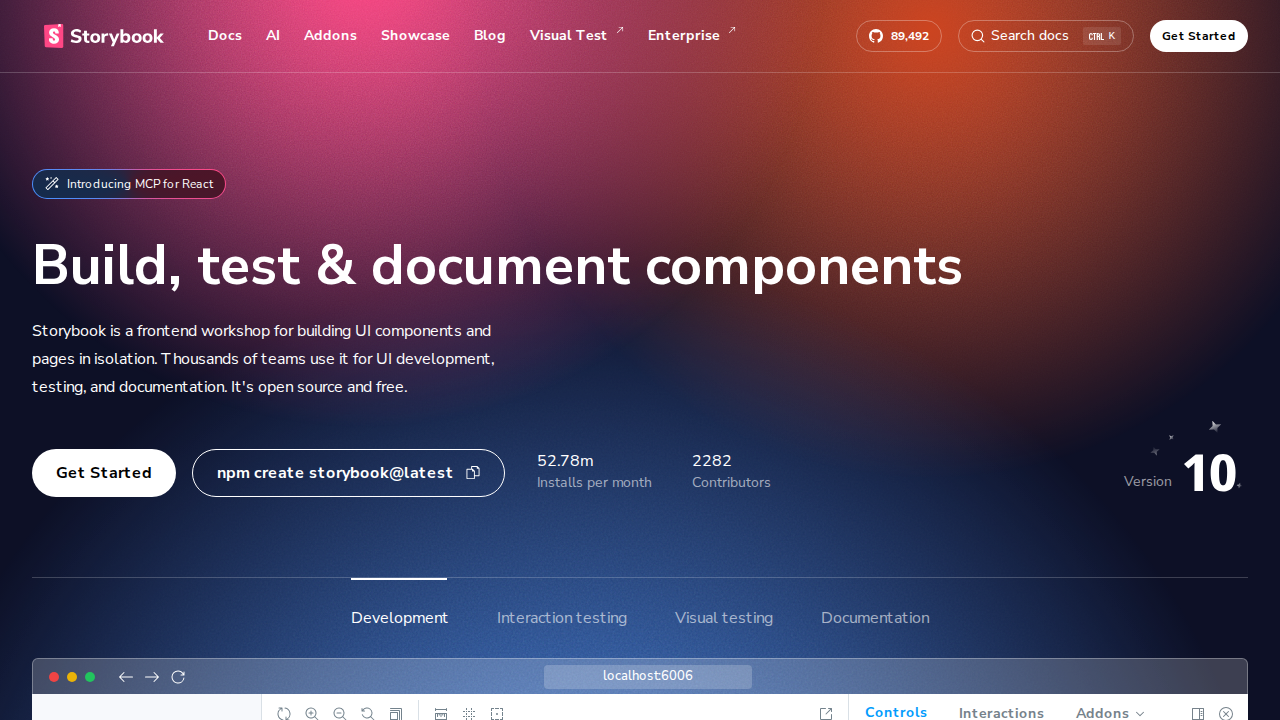Click the large white Get Started hero button

(x=104, y=473)
